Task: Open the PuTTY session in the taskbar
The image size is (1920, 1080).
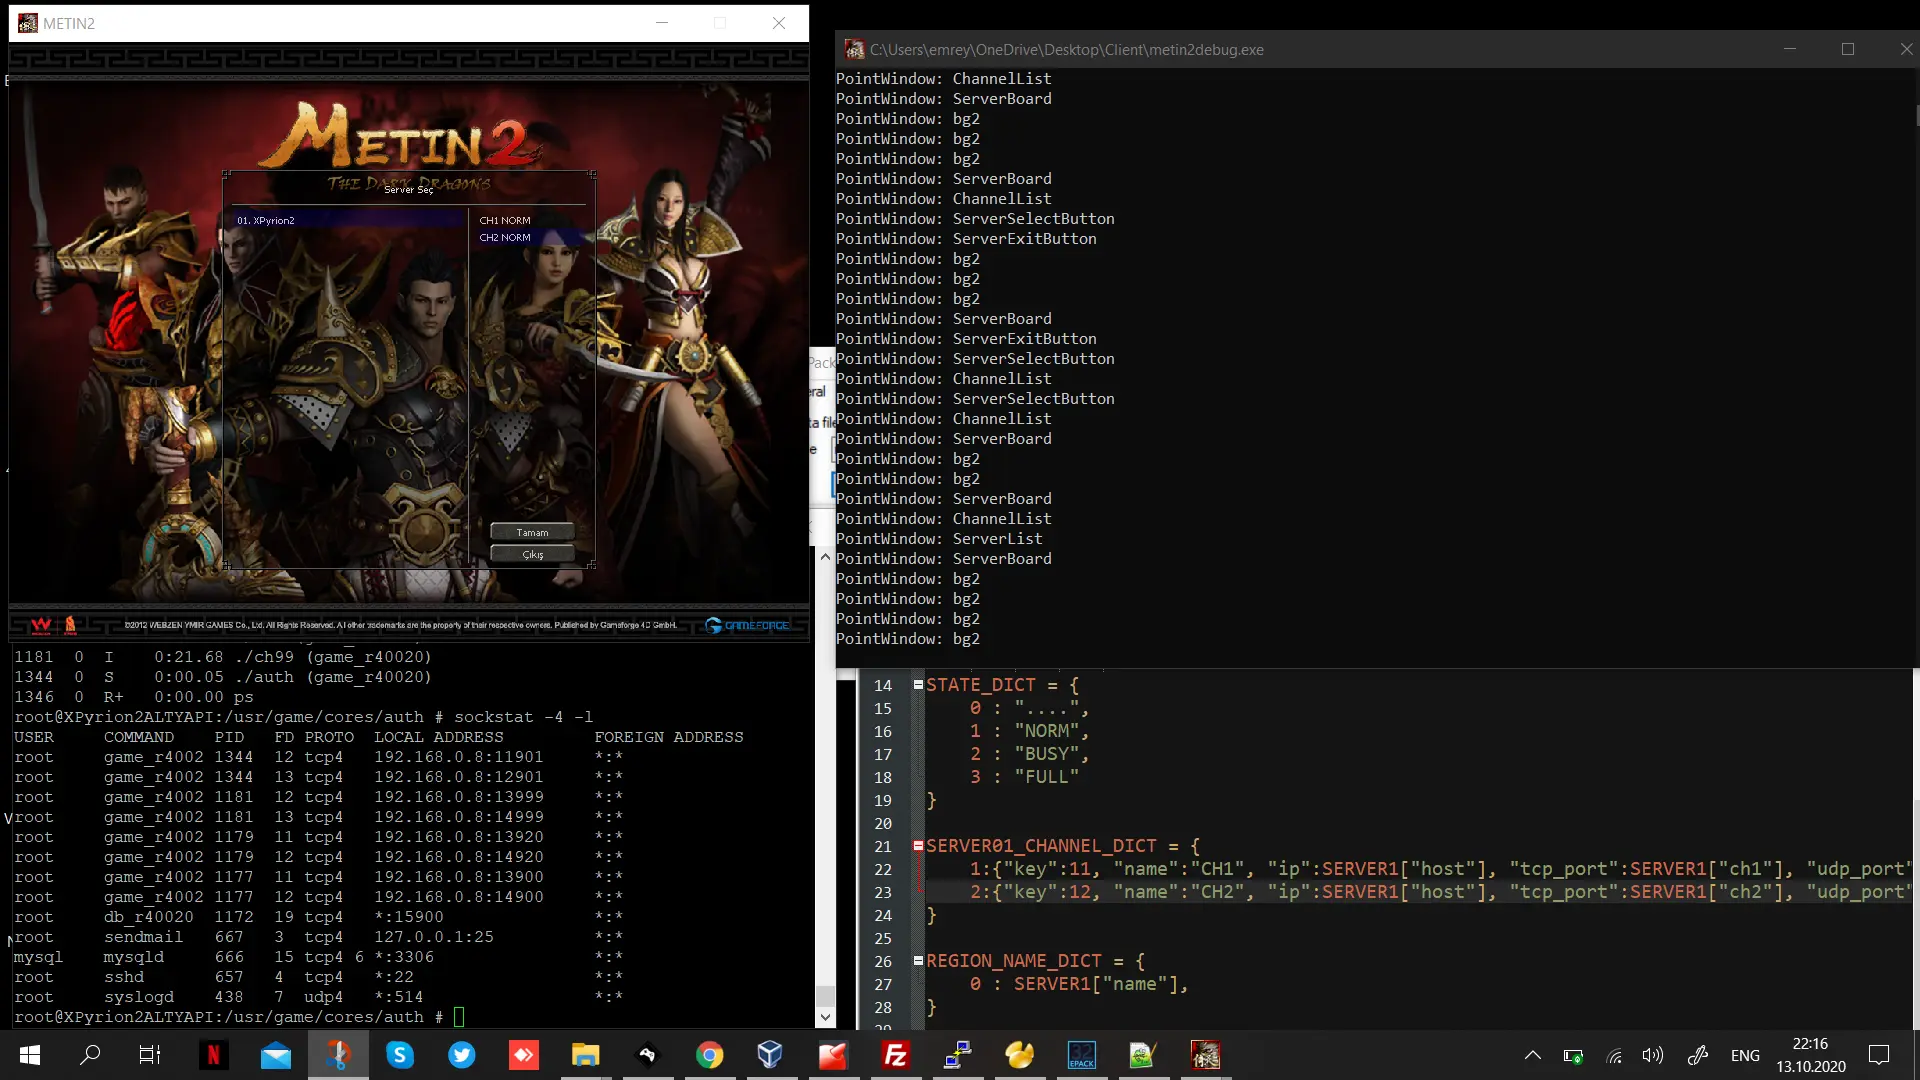Action: 958,1055
